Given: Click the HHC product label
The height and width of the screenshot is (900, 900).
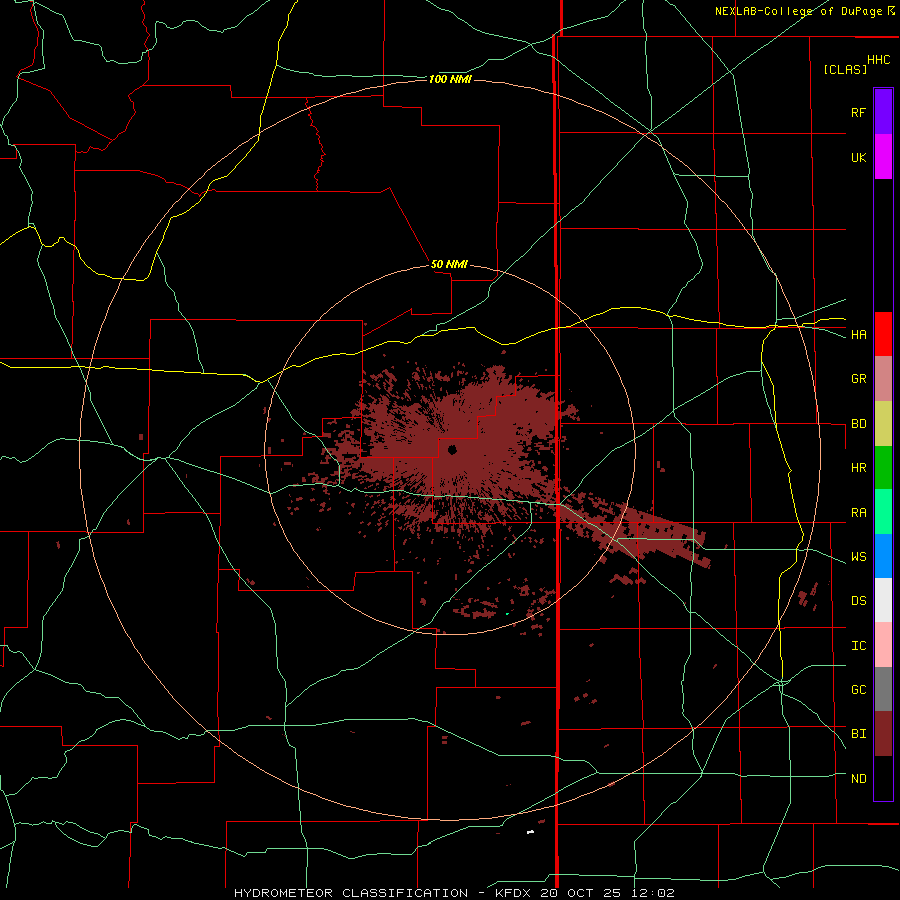Looking at the screenshot, I should (878, 60).
